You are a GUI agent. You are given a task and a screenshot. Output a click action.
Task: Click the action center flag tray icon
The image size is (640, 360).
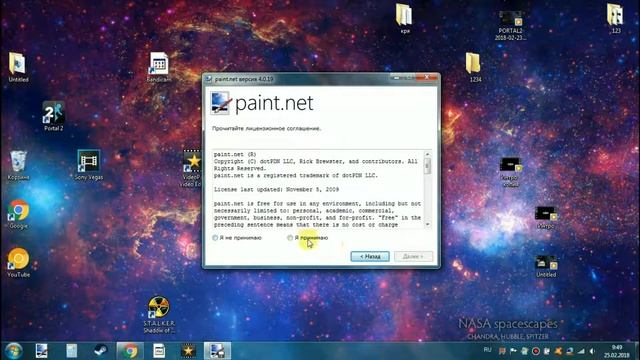(x=513, y=351)
